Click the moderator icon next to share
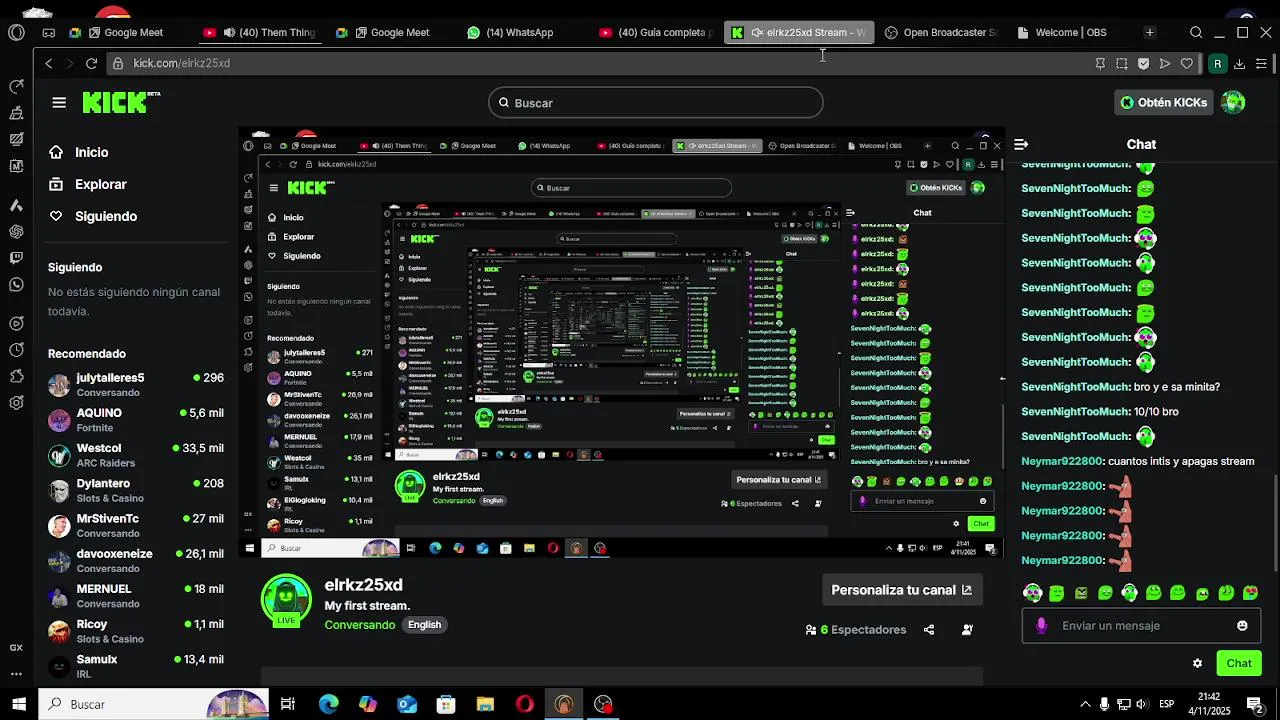 click(967, 629)
